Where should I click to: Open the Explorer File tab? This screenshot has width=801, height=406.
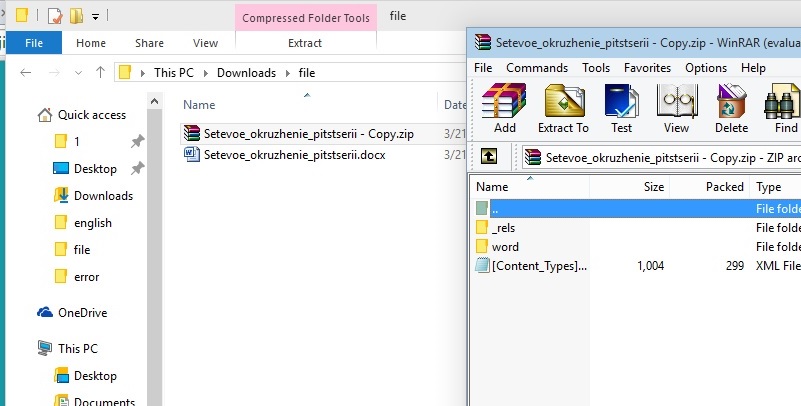coord(34,43)
